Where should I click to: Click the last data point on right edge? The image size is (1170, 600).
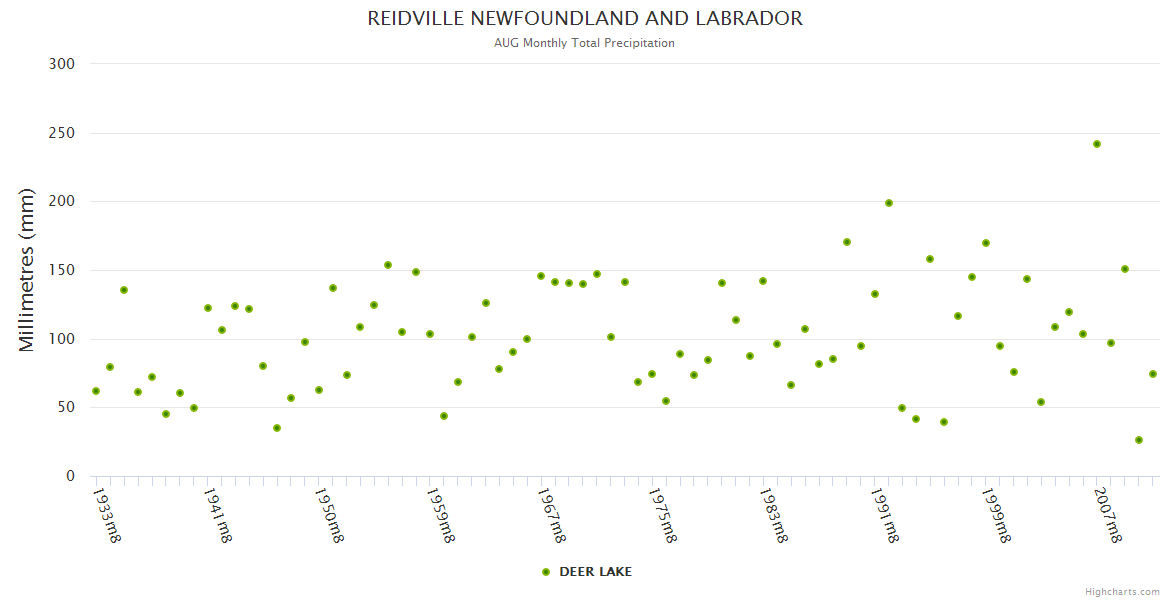(x=1153, y=374)
